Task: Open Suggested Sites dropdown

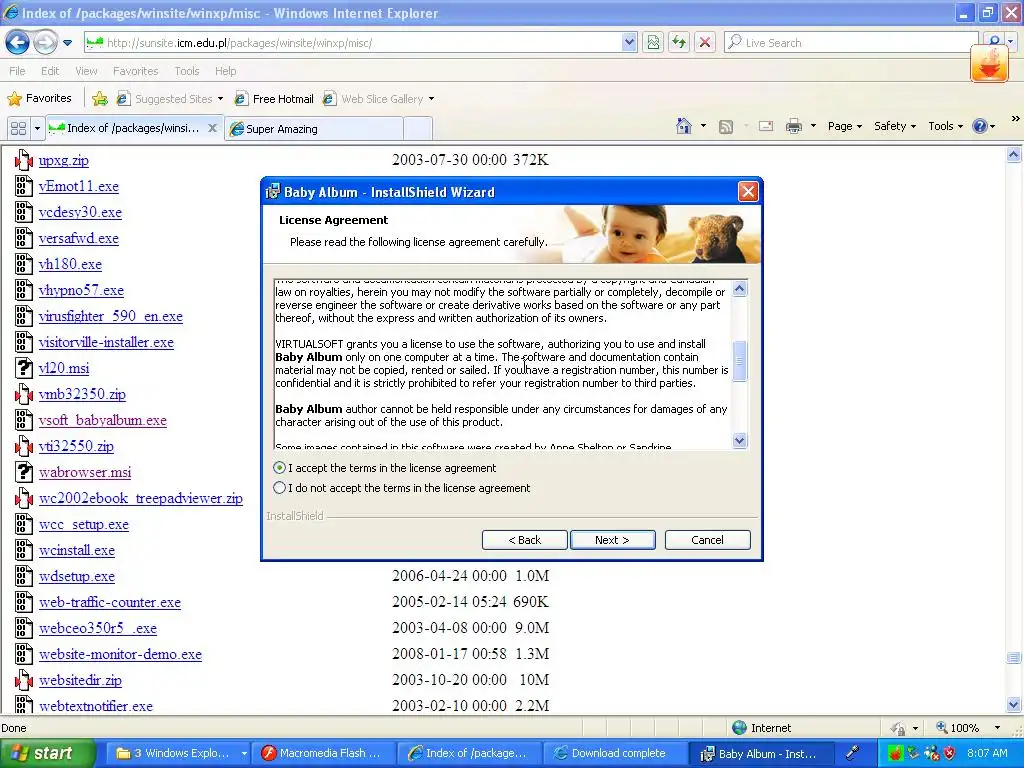Action: (x=170, y=99)
